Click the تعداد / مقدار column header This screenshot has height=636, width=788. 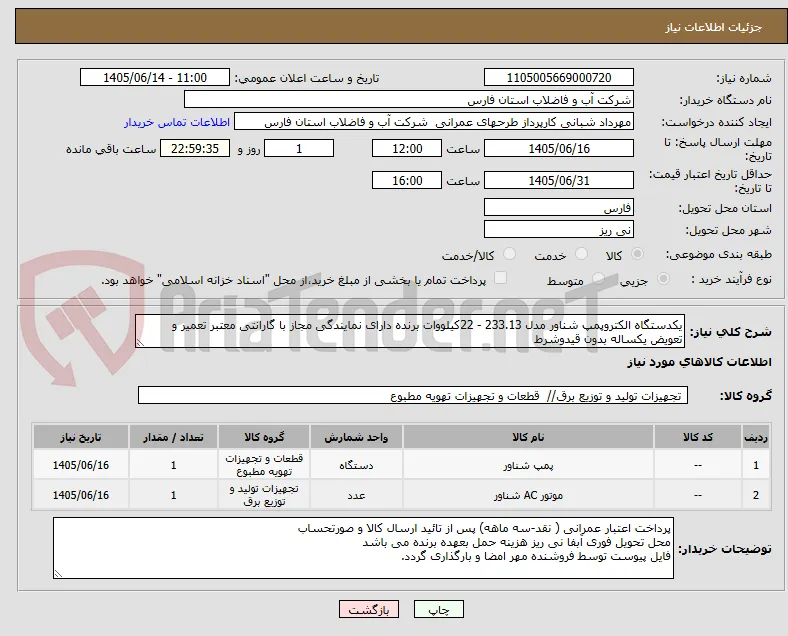coord(173,437)
